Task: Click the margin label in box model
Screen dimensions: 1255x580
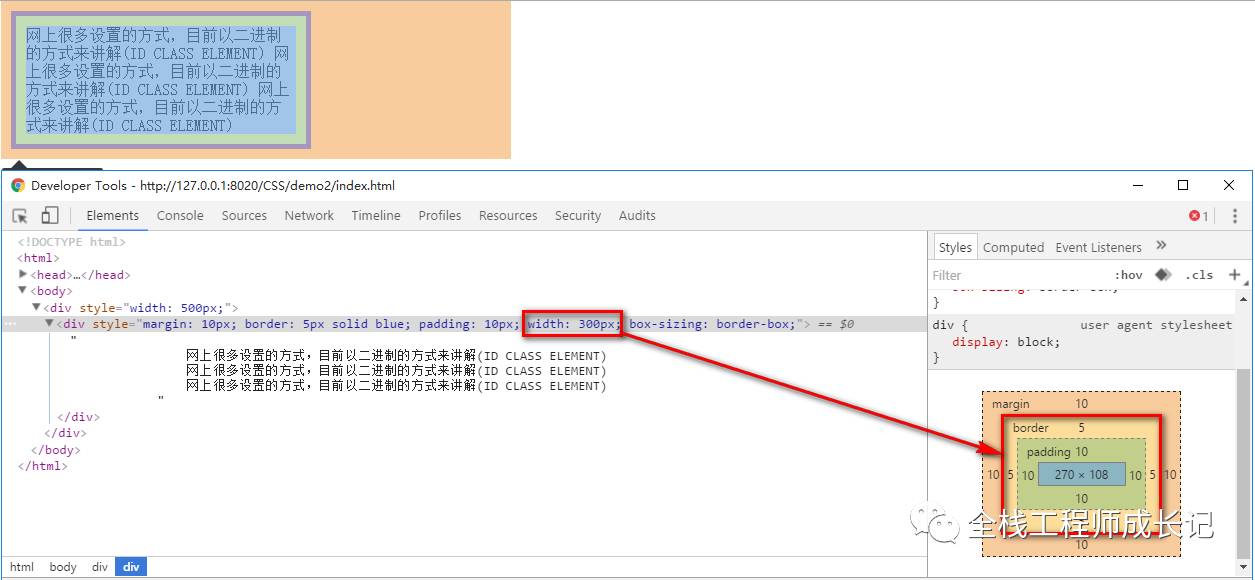Action: point(1010,404)
